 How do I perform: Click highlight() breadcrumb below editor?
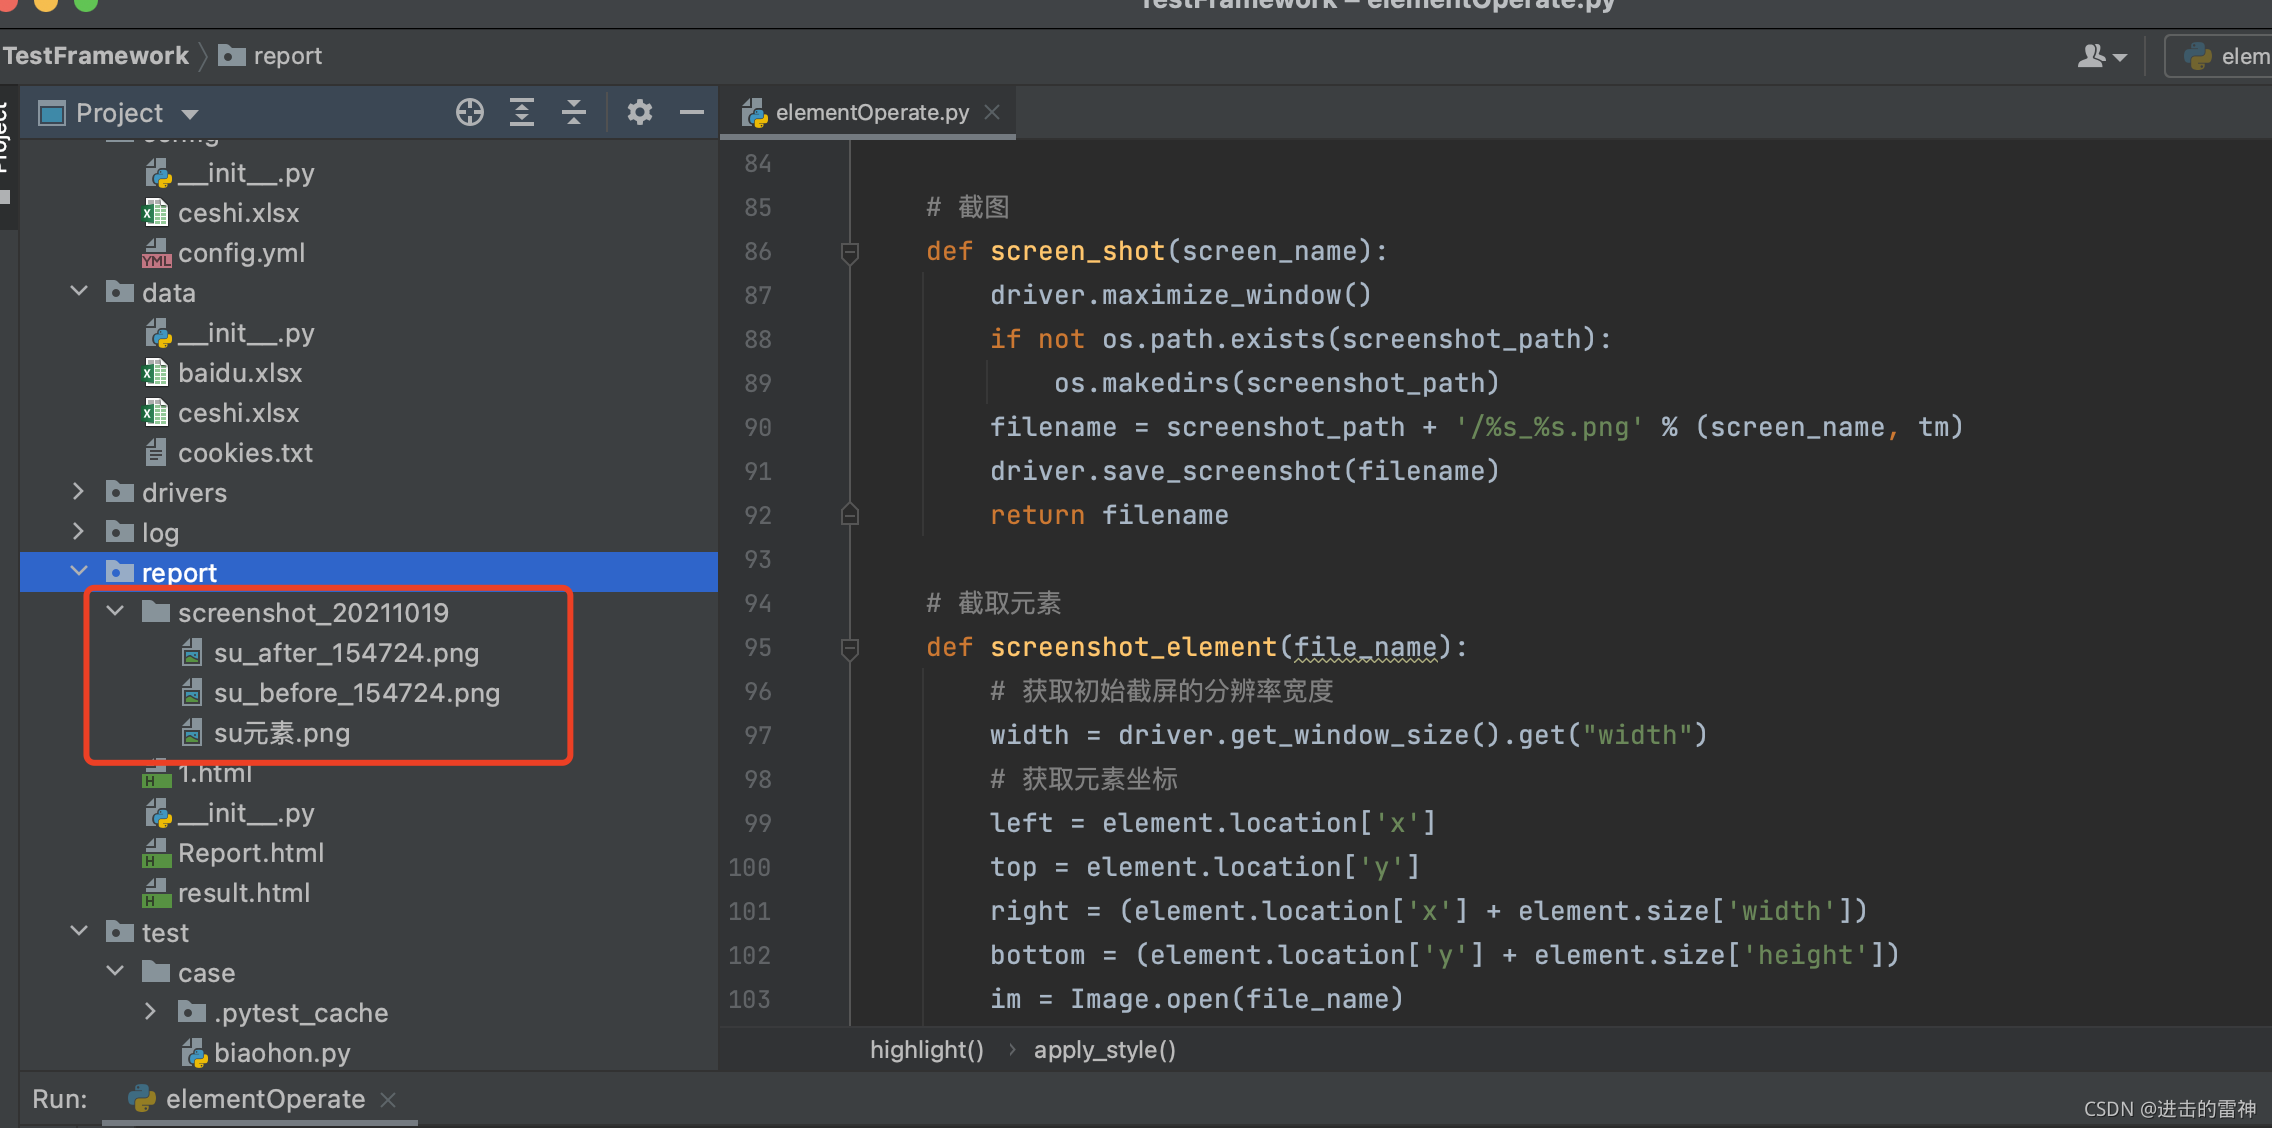coord(926,1050)
